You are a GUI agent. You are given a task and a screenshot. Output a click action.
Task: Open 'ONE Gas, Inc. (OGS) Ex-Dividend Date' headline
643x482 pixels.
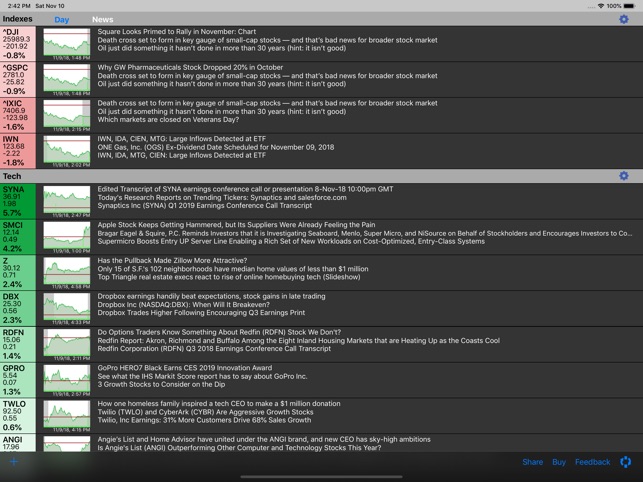pyautogui.click(x=216, y=147)
